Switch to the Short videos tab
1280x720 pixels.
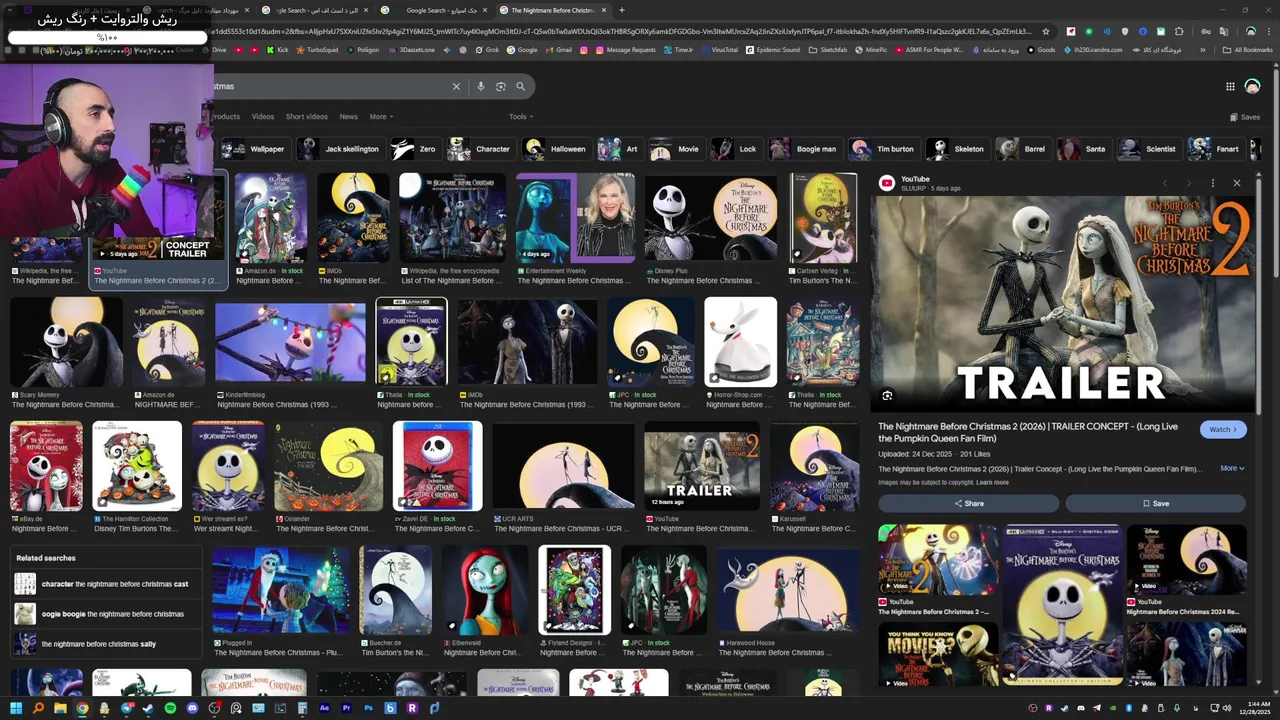(307, 116)
